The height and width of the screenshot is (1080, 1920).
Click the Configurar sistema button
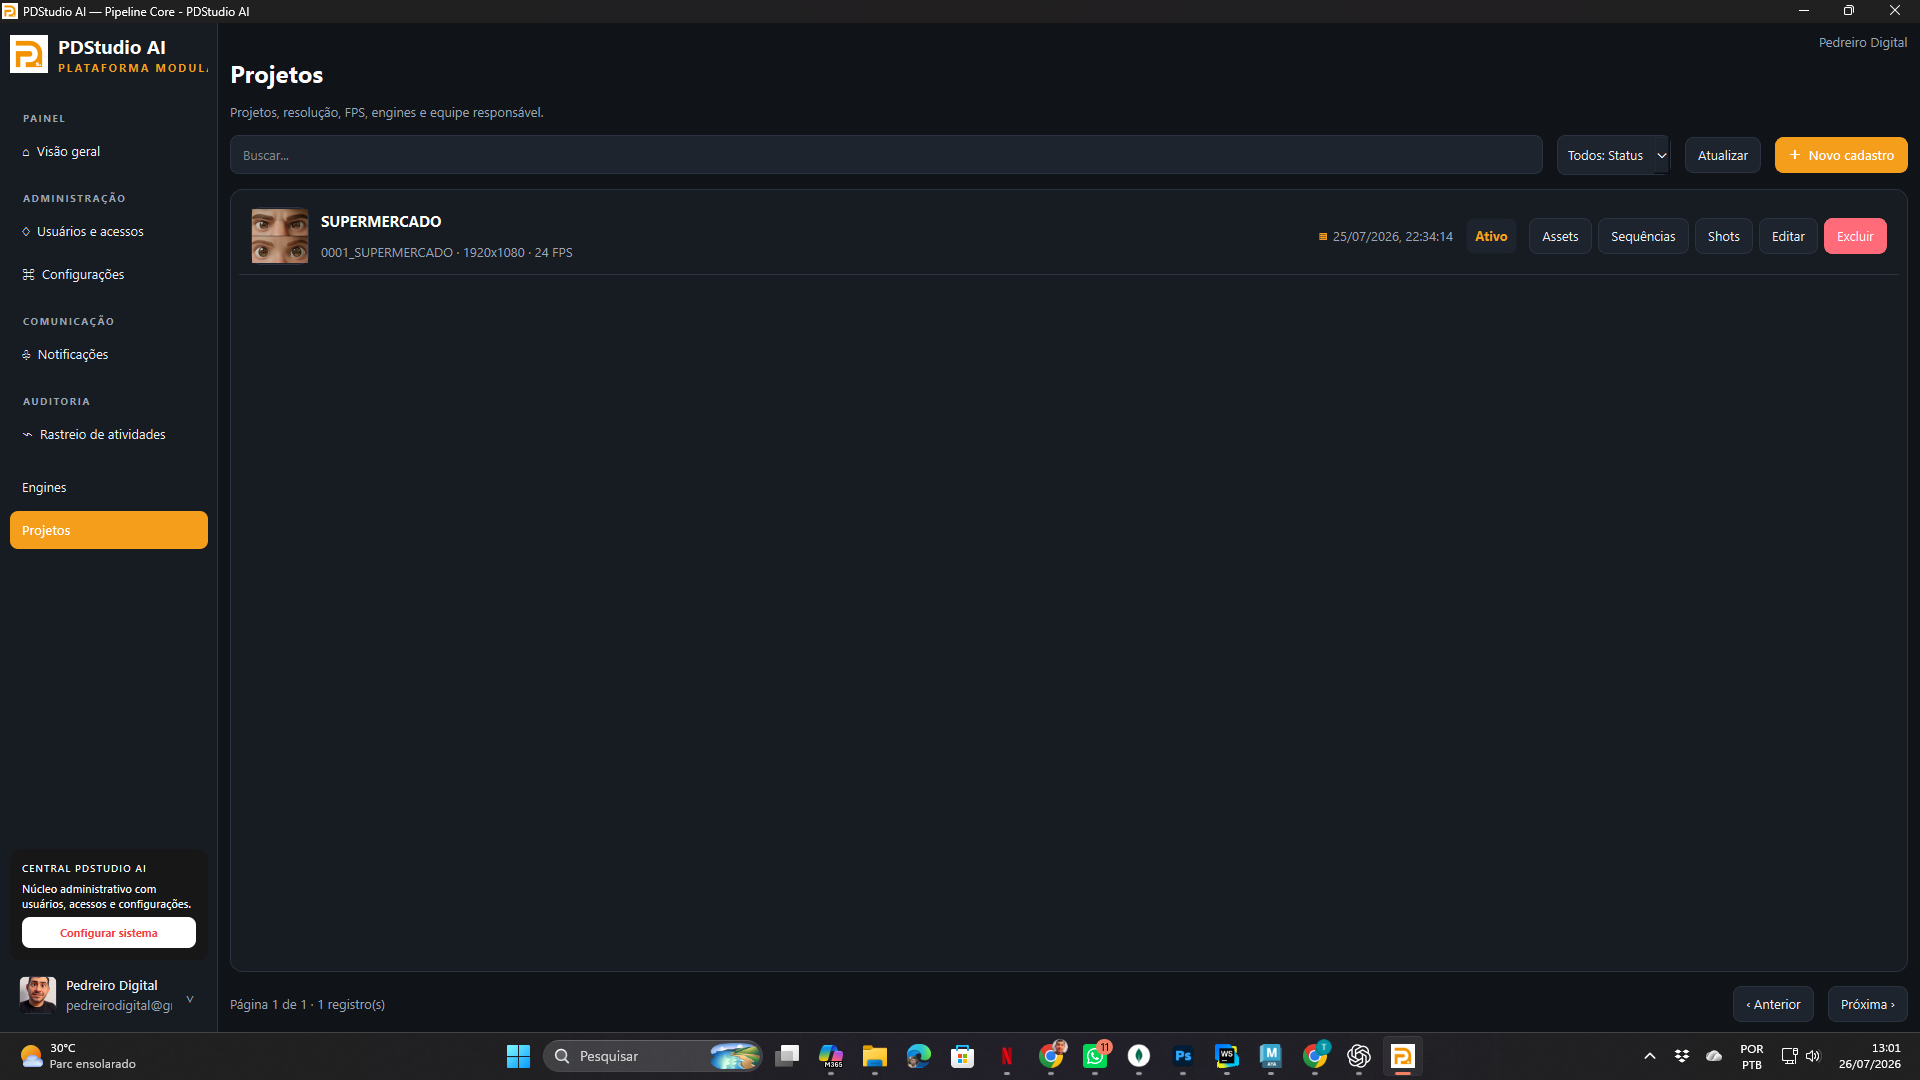(109, 933)
